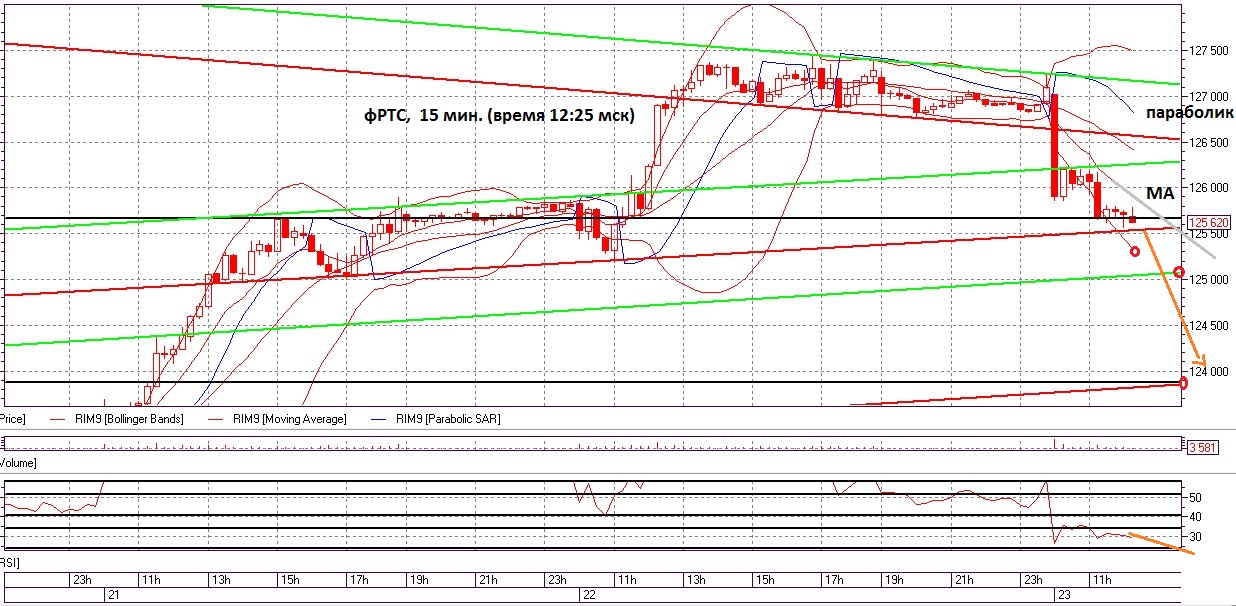Click the RSI scale label 30
Screen dimensions: 1236x606
point(1193,537)
